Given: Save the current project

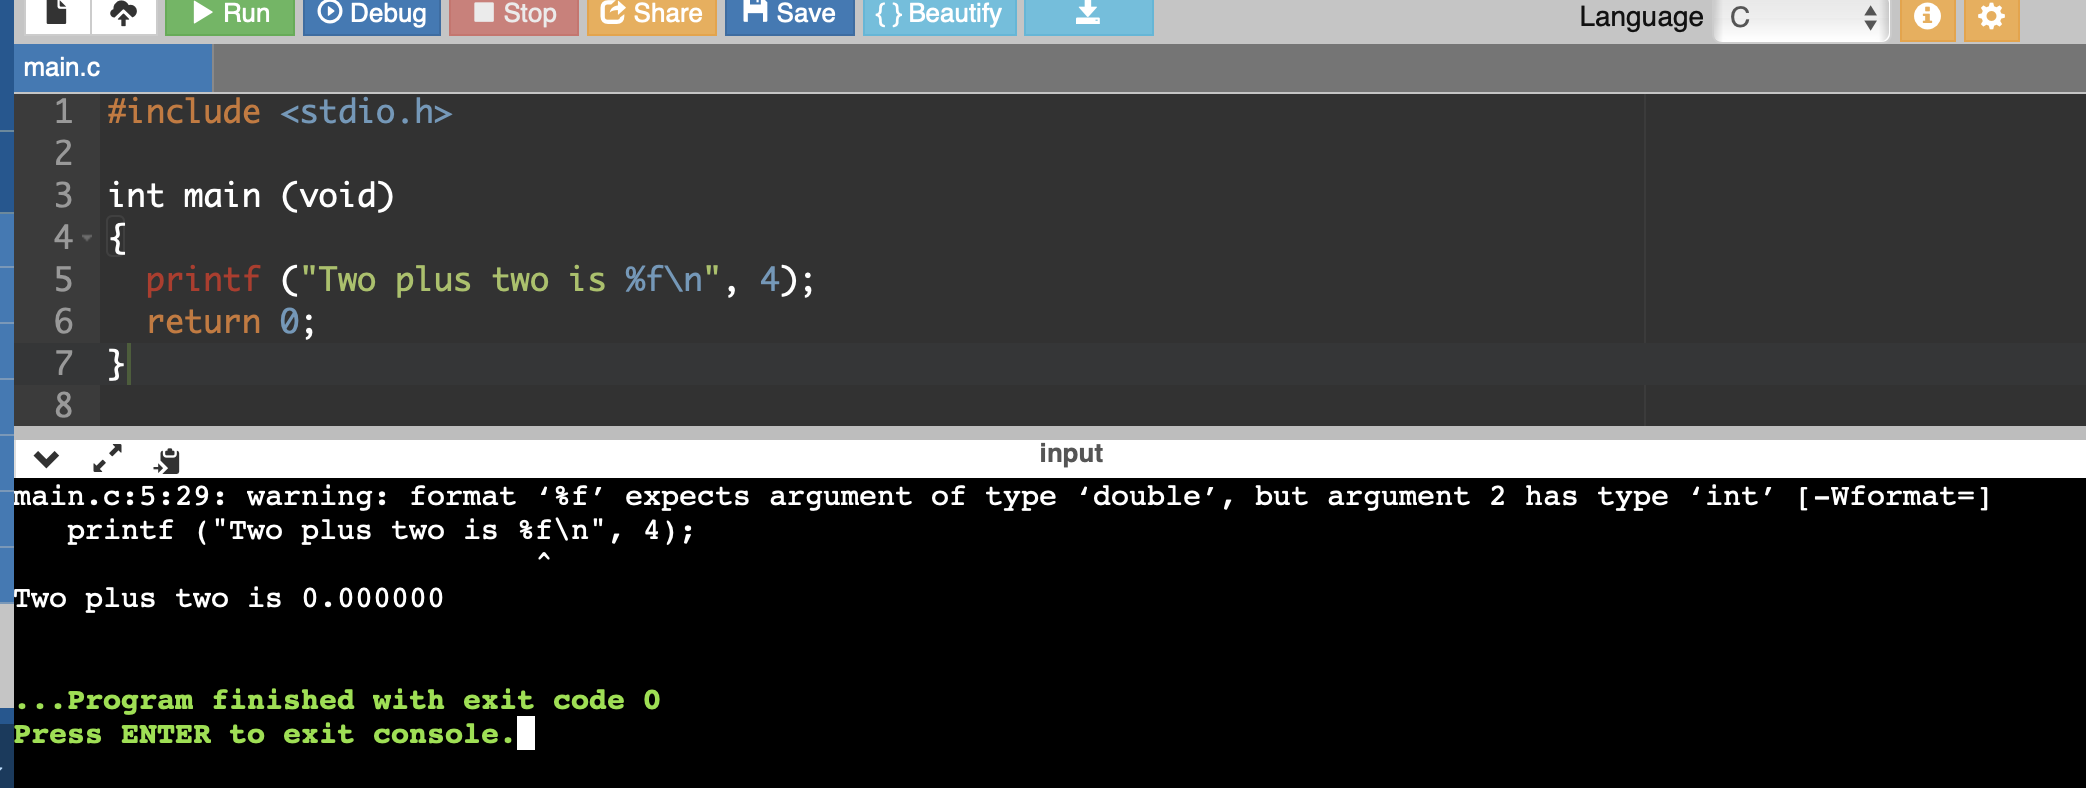Looking at the screenshot, I should (789, 15).
